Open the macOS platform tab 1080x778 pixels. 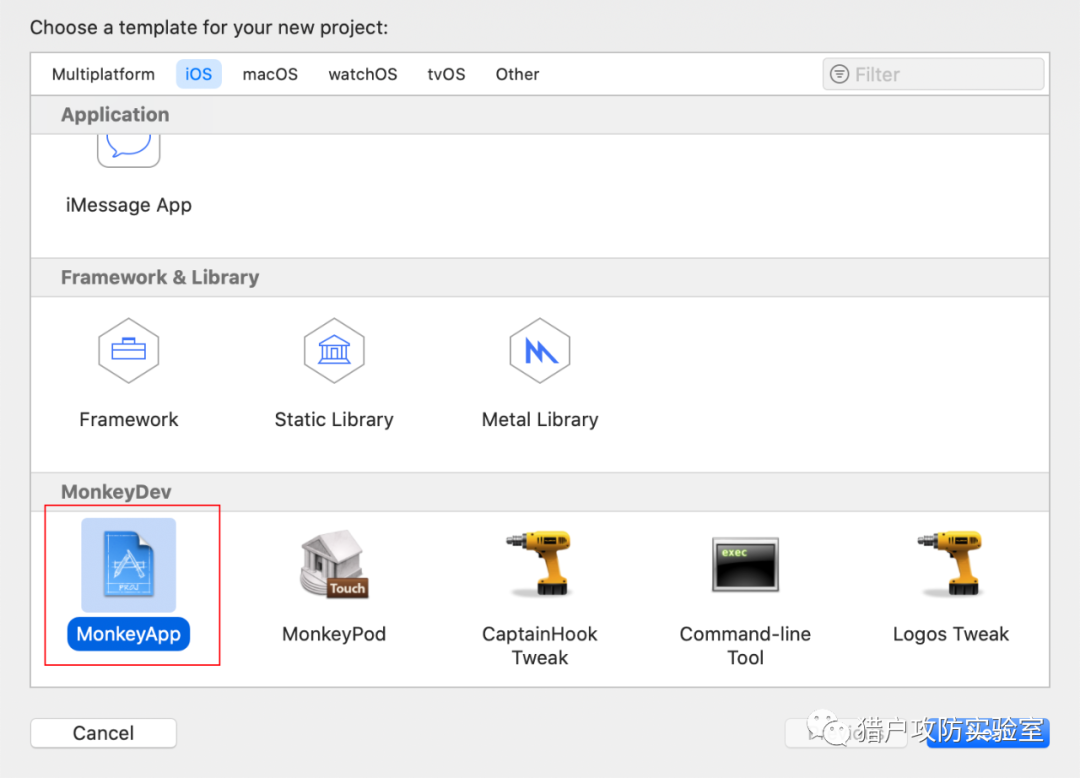(270, 75)
